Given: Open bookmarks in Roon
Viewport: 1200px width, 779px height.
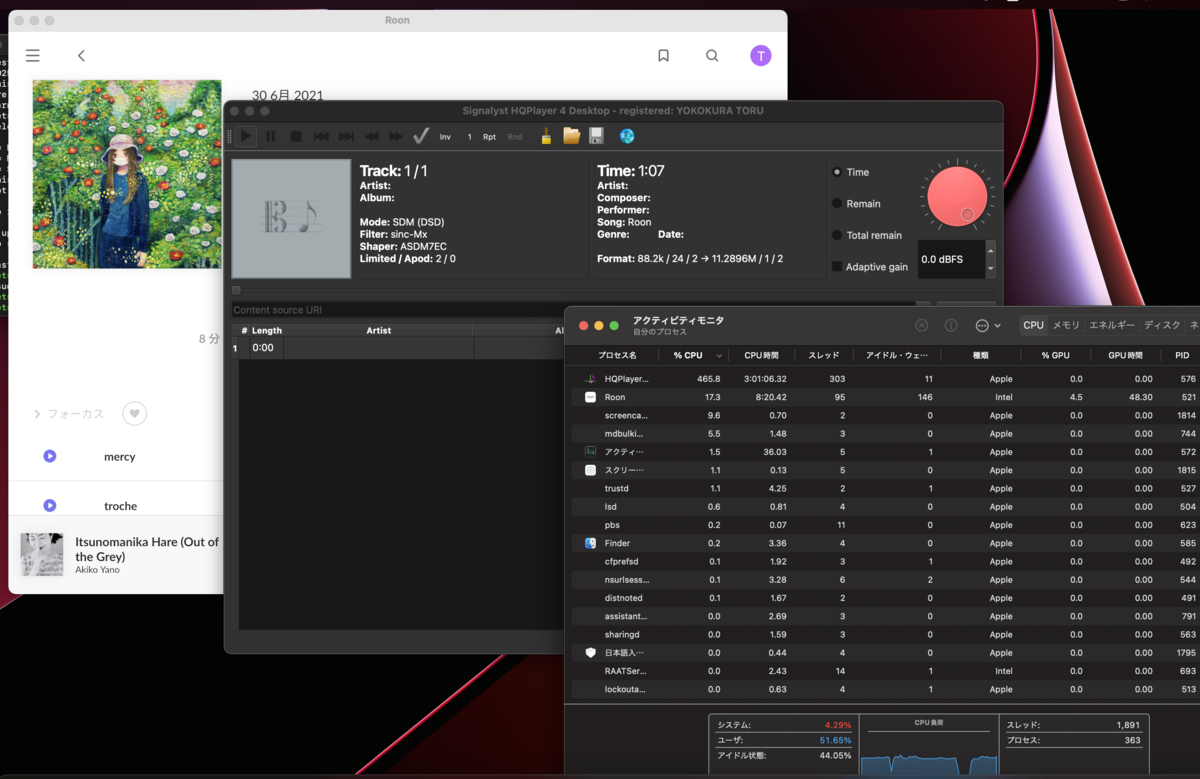Looking at the screenshot, I should [x=663, y=56].
